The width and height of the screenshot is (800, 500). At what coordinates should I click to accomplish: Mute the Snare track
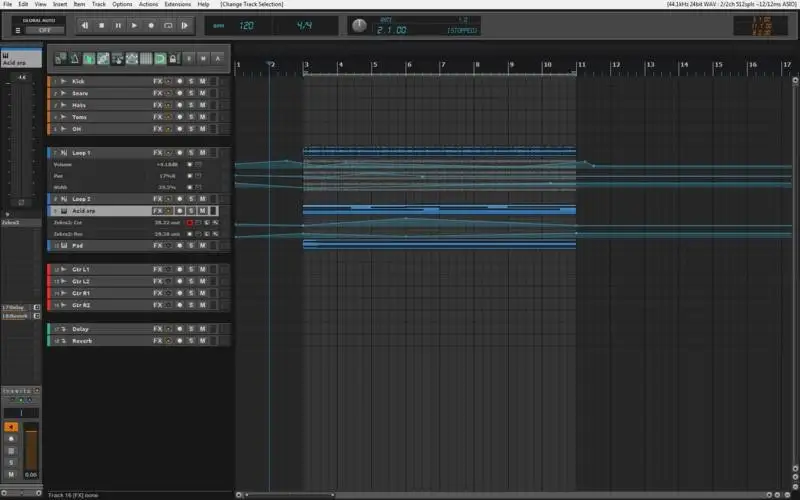pos(202,92)
